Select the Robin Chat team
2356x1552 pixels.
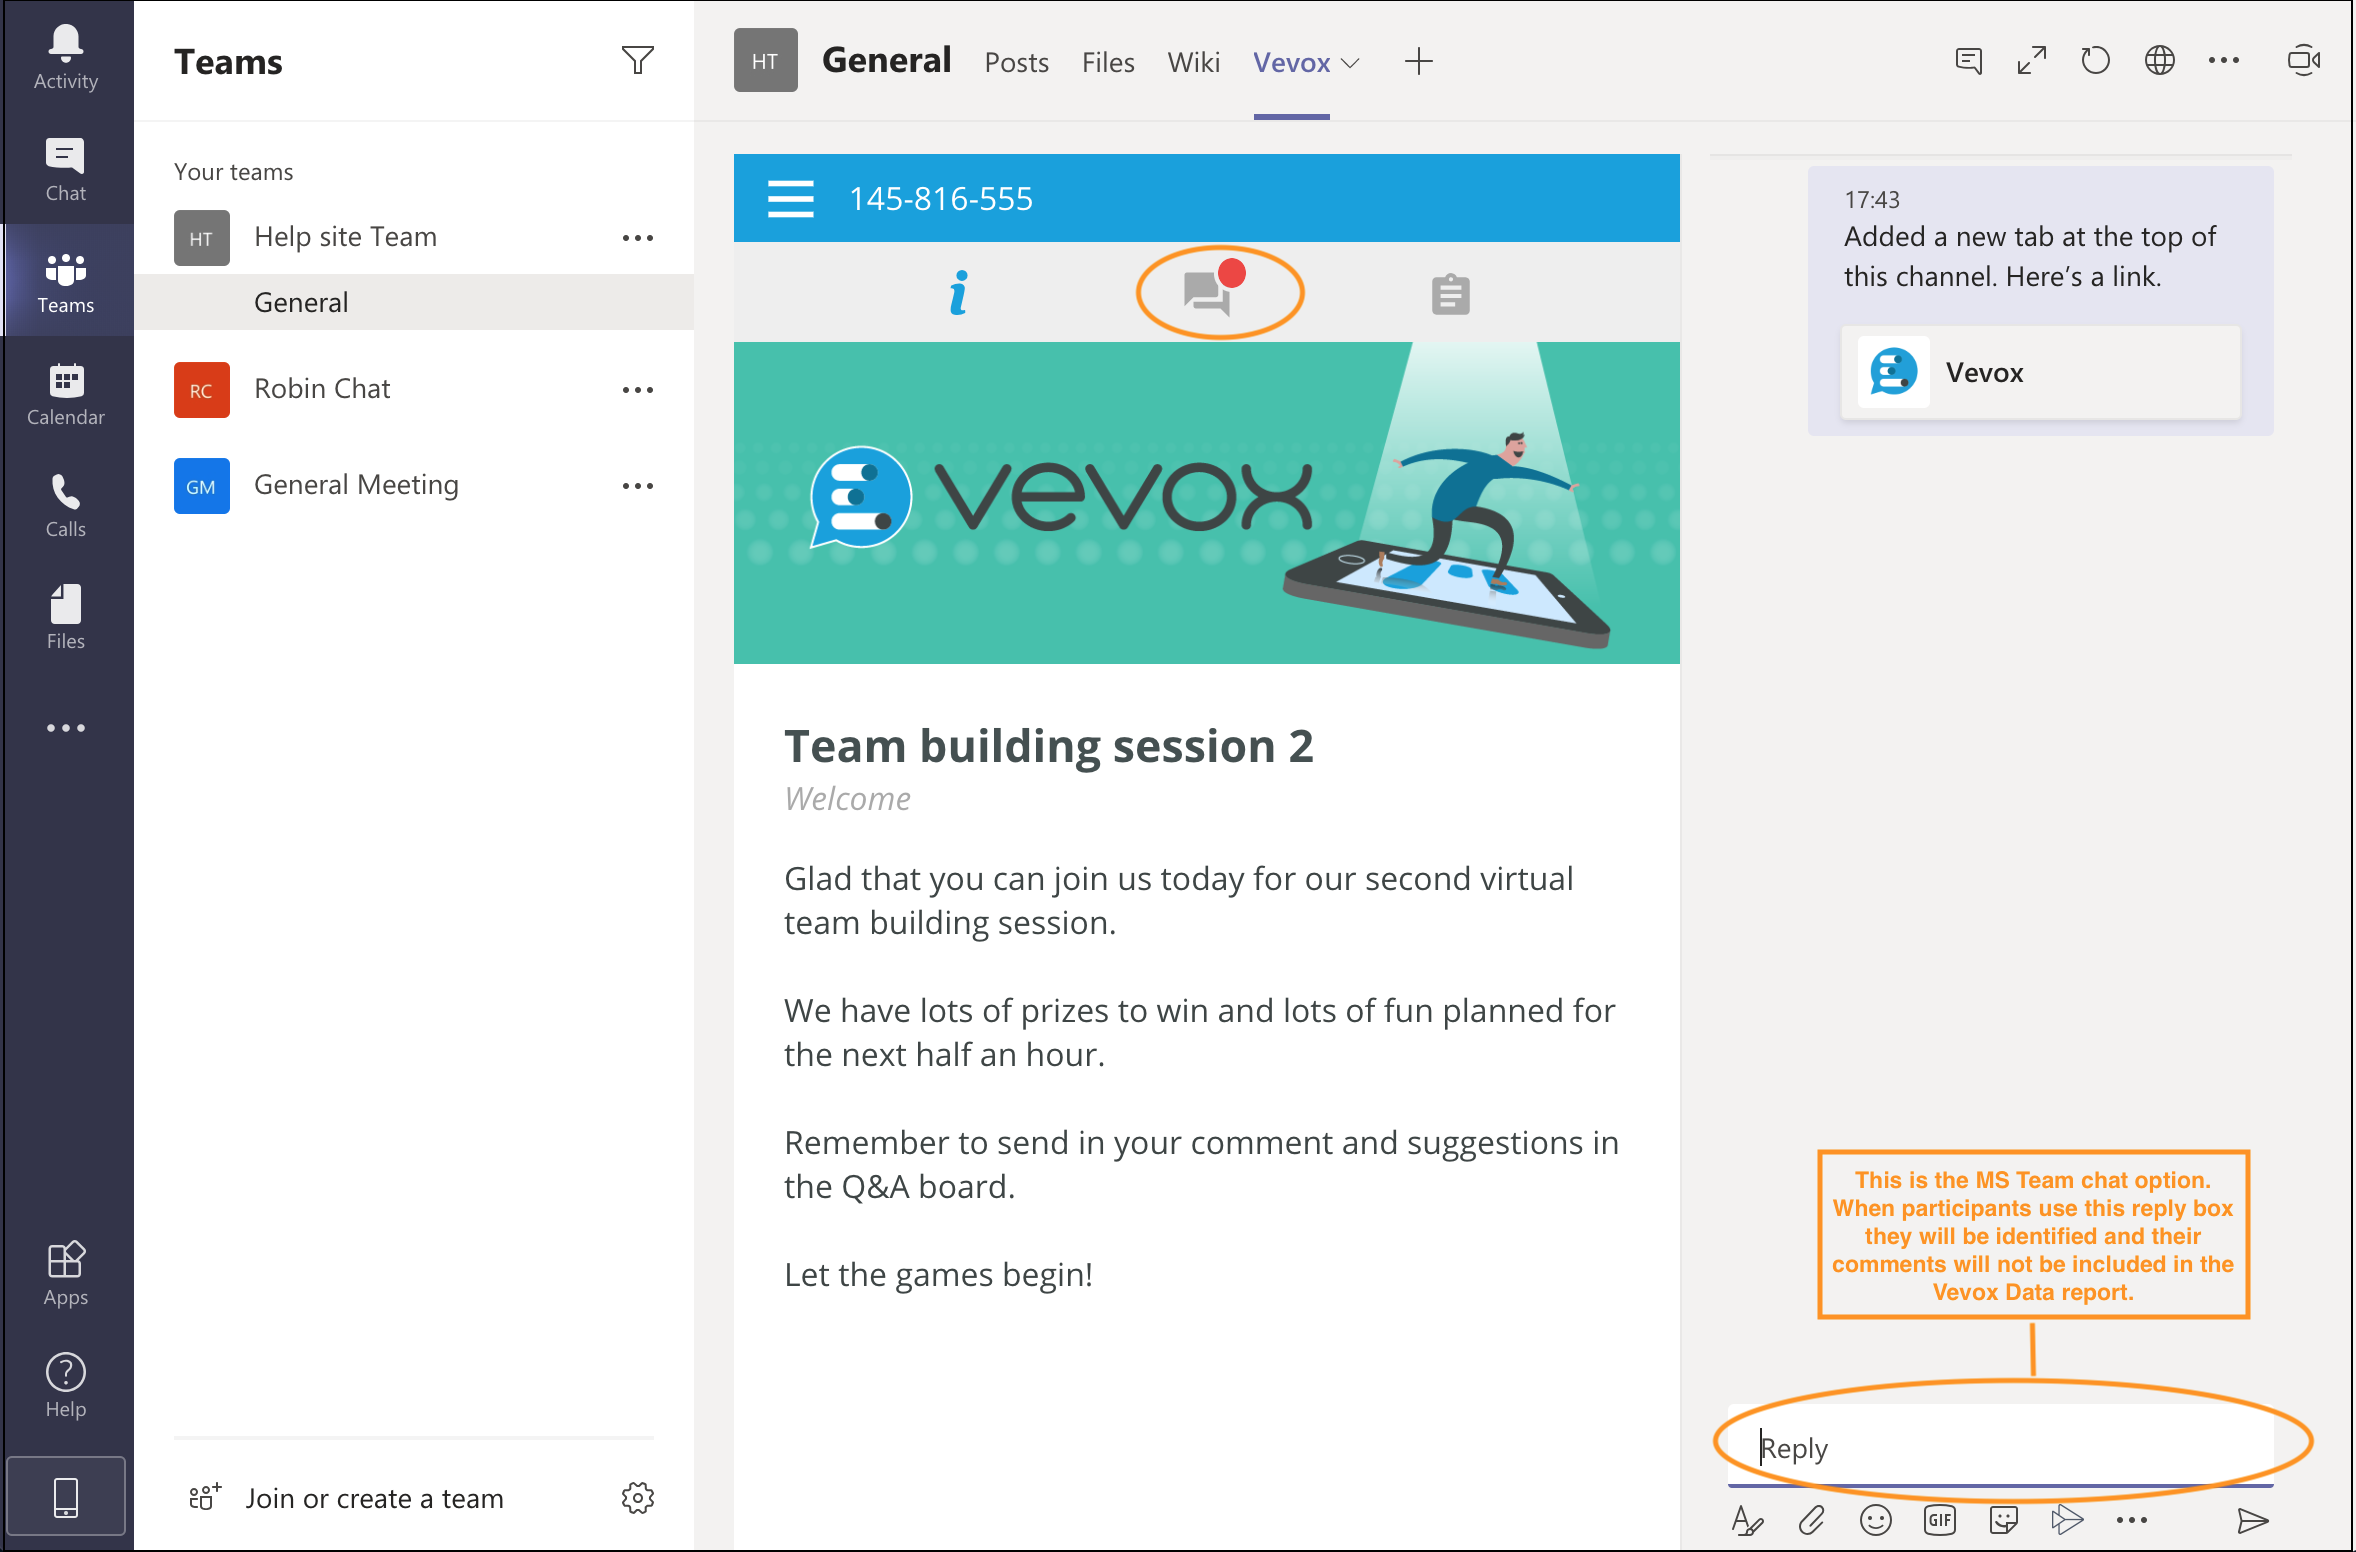click(322, 389)
